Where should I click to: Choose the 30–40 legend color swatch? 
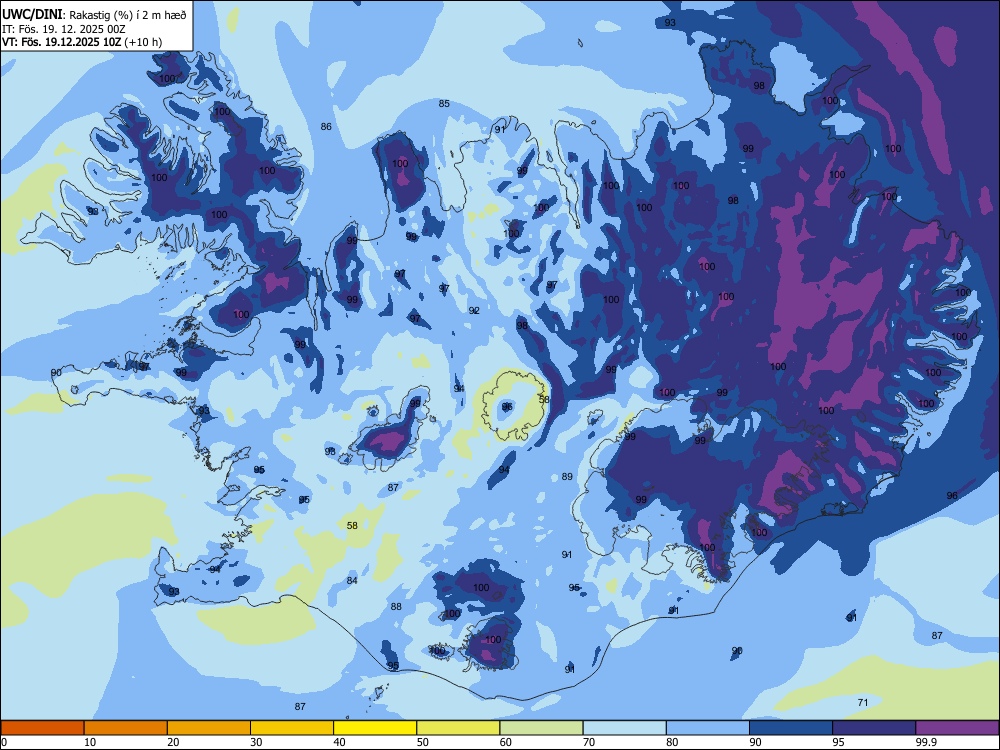tap(292, 728)
